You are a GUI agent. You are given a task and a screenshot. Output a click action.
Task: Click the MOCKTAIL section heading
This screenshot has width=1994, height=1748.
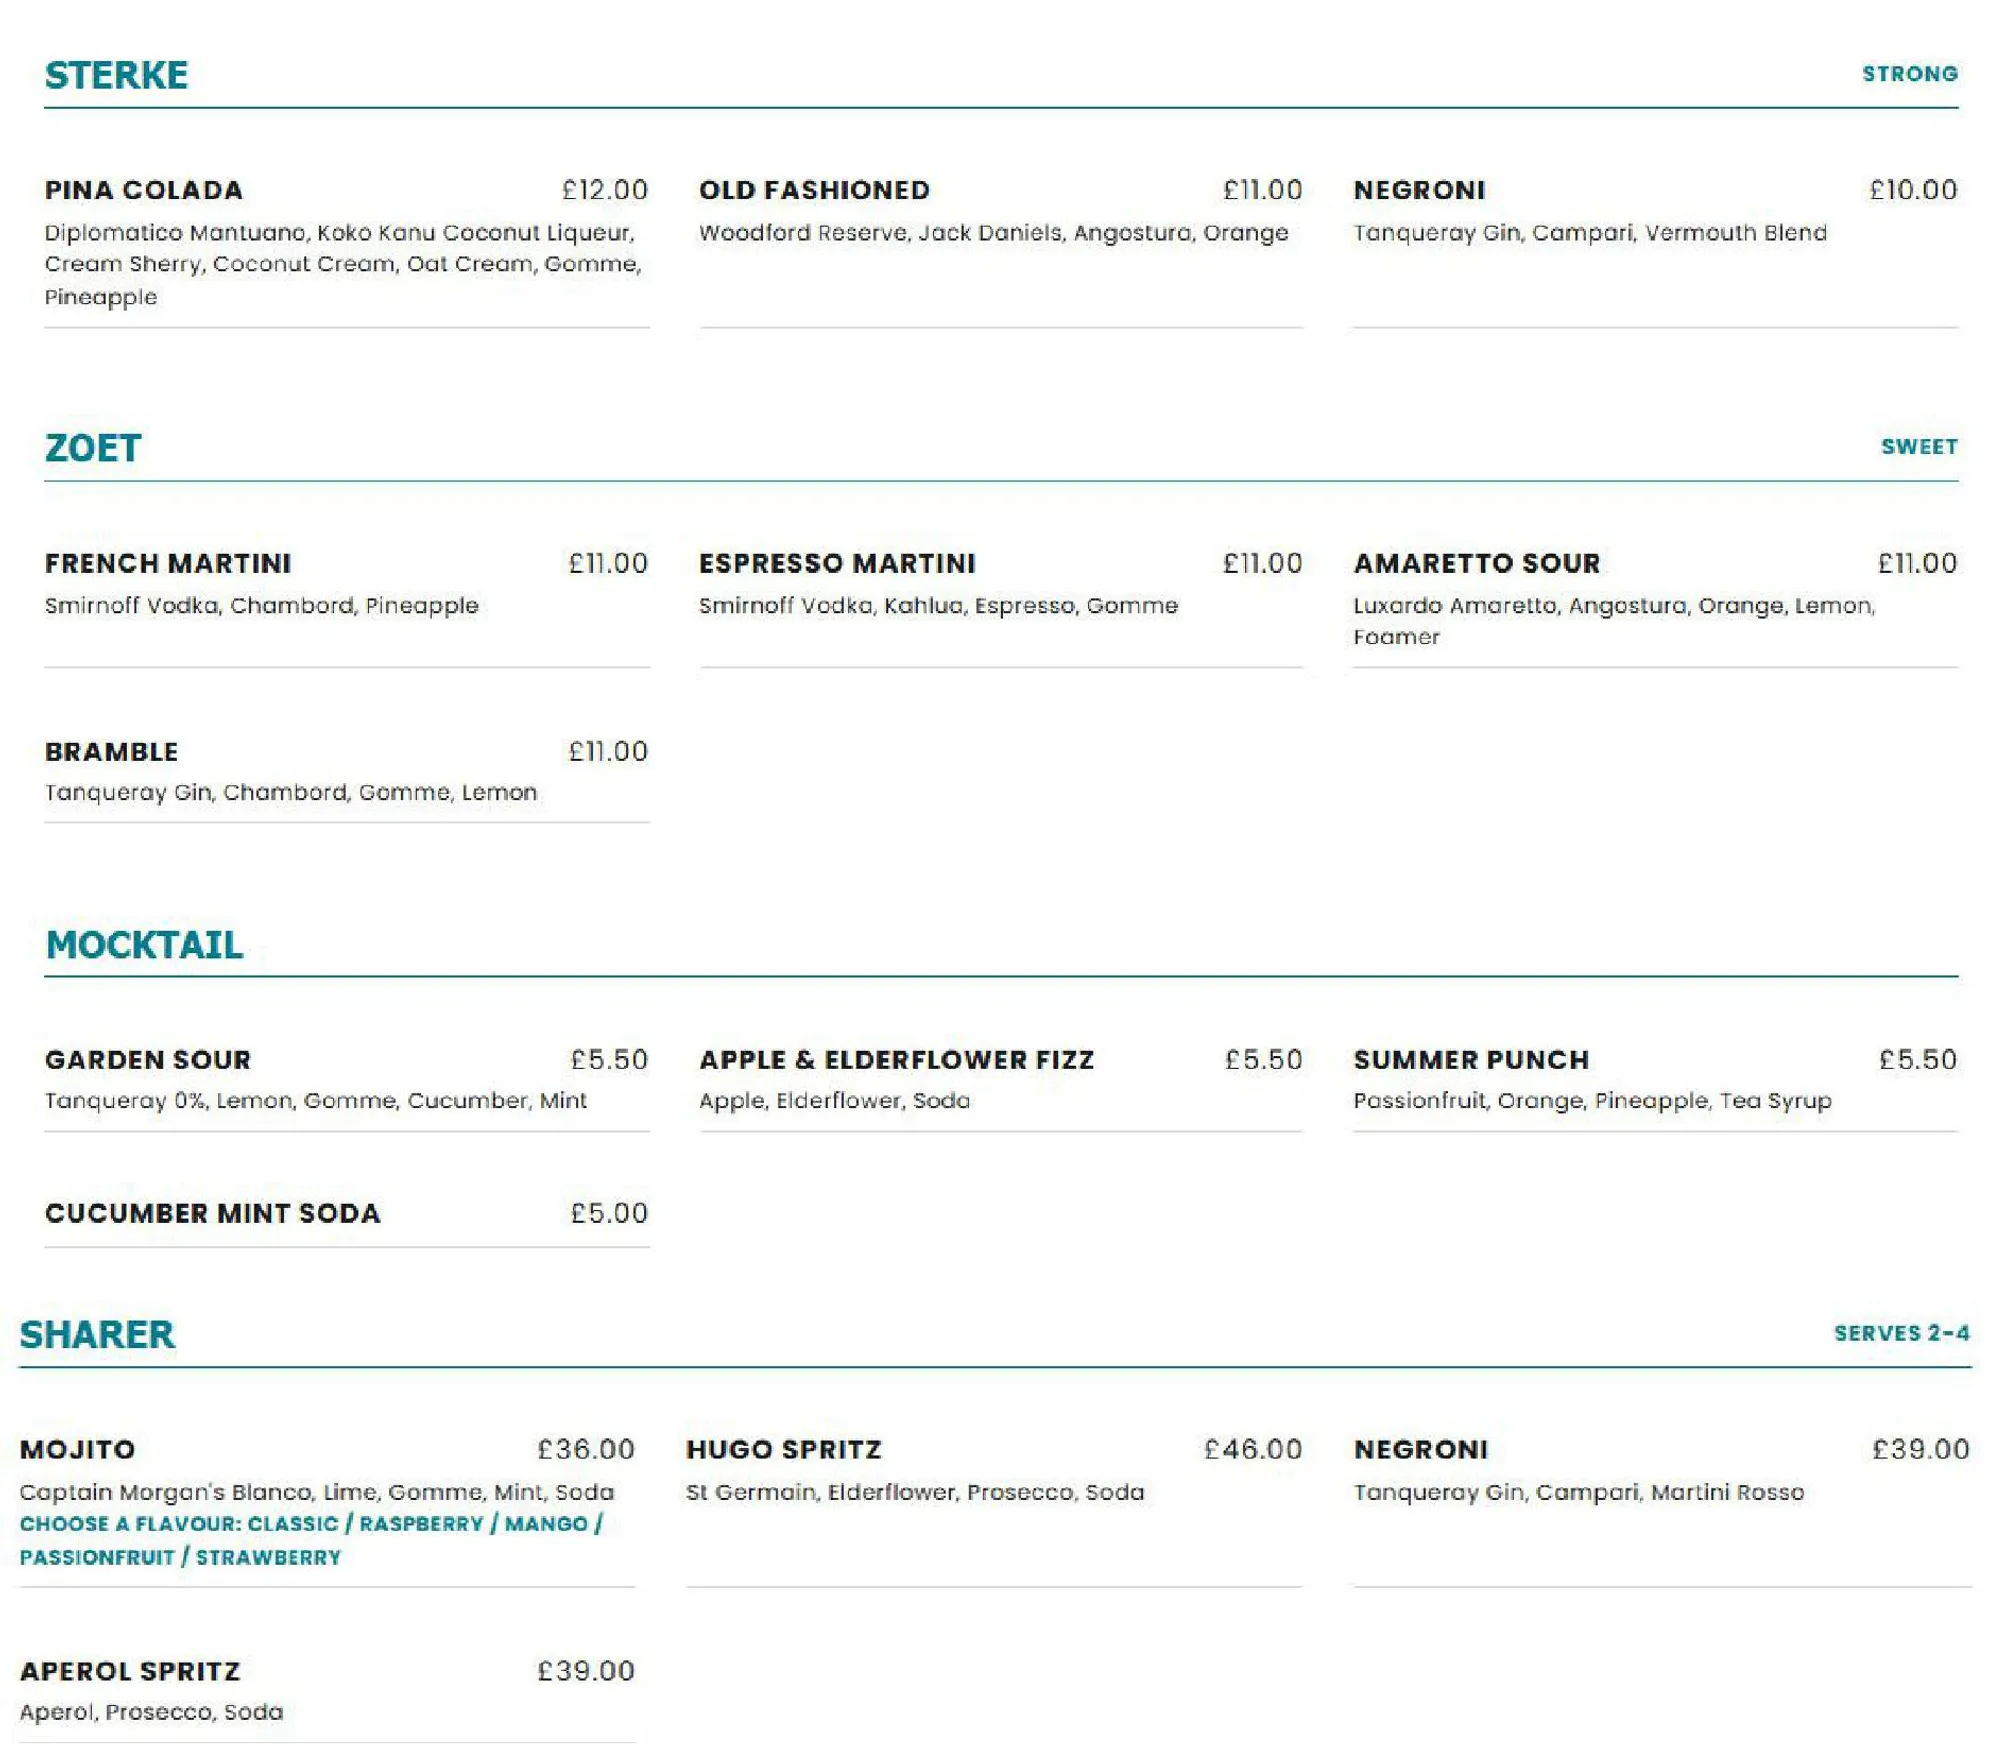pos(144,945)
